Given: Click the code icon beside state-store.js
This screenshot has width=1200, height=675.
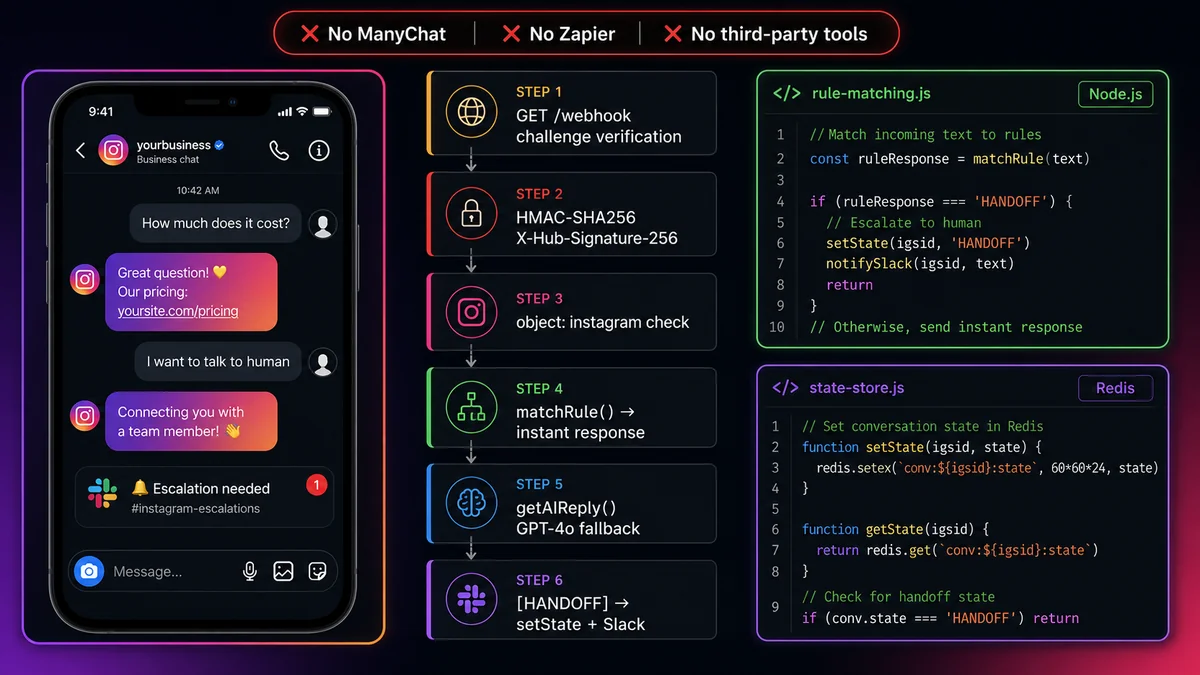Looking at the screenshot, I should click(785, 388).
